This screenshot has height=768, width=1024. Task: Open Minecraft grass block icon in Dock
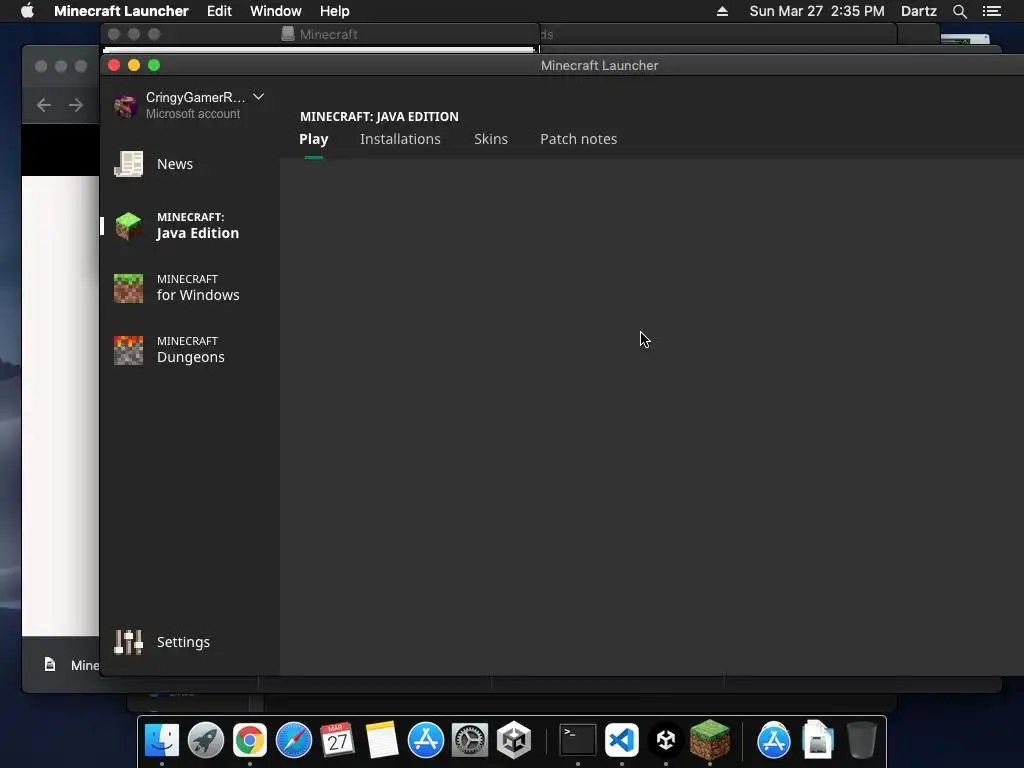coord(710,739)
